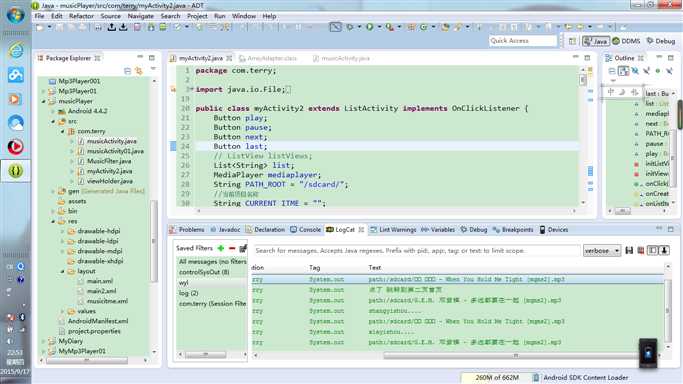This screenshot has width=683, height=384.
Task: Toggle Hide Fields in Outline view
Action: pyautogui.click(x=635, y=71)
